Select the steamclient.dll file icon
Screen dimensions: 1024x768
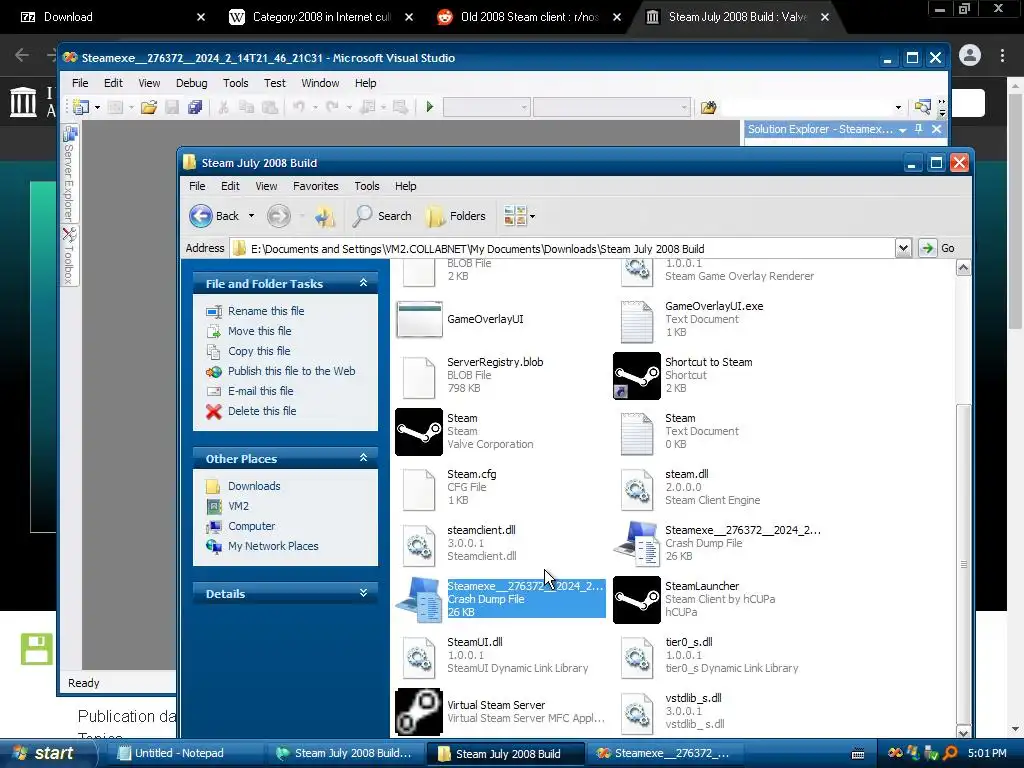419,545
